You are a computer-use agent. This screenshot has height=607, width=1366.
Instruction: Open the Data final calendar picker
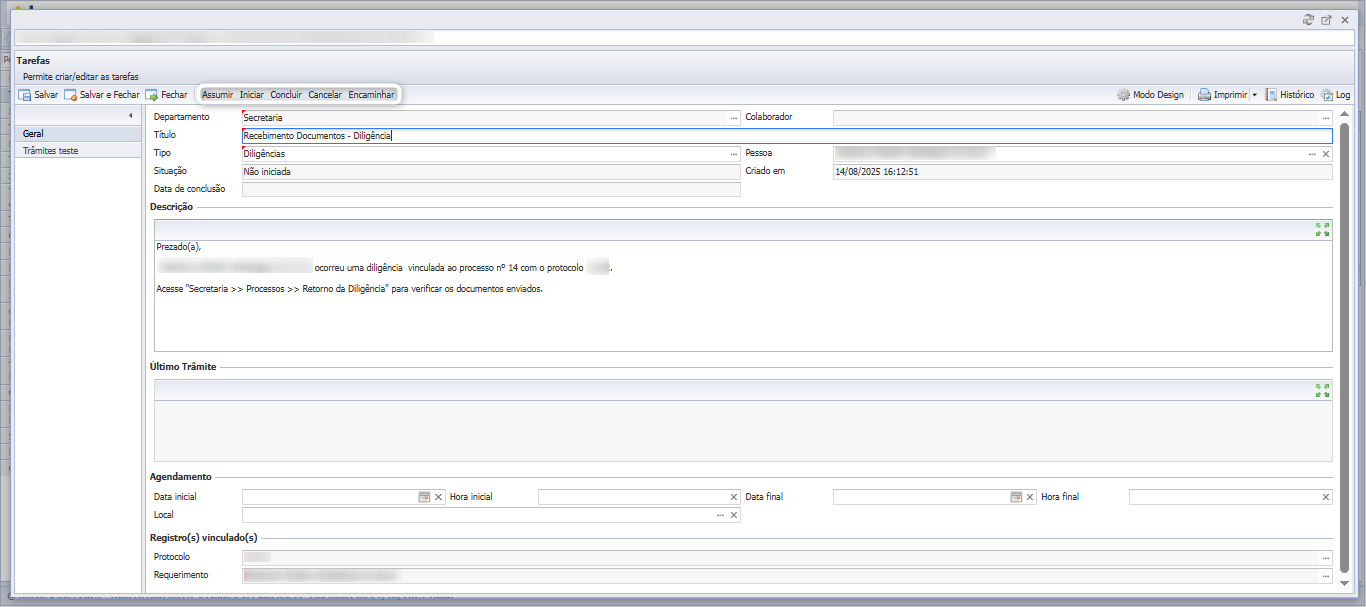(1016, 497)
